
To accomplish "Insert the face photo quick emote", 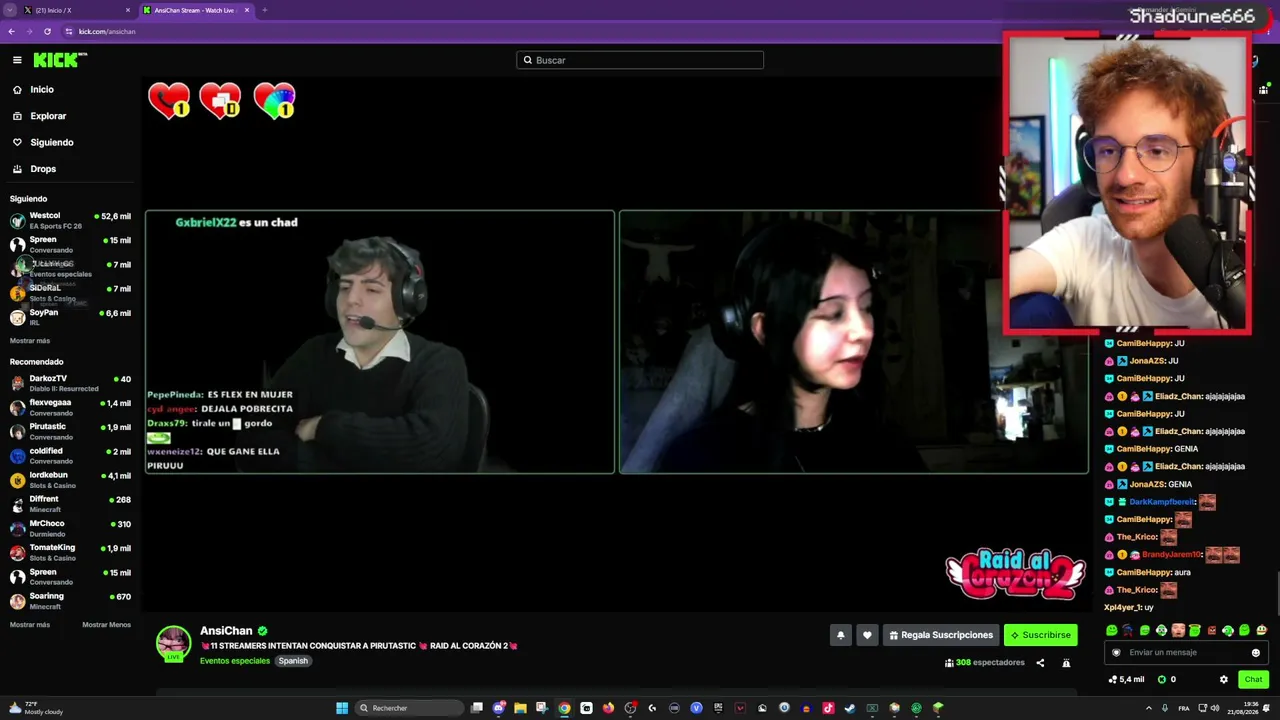I will [1178, 630].
